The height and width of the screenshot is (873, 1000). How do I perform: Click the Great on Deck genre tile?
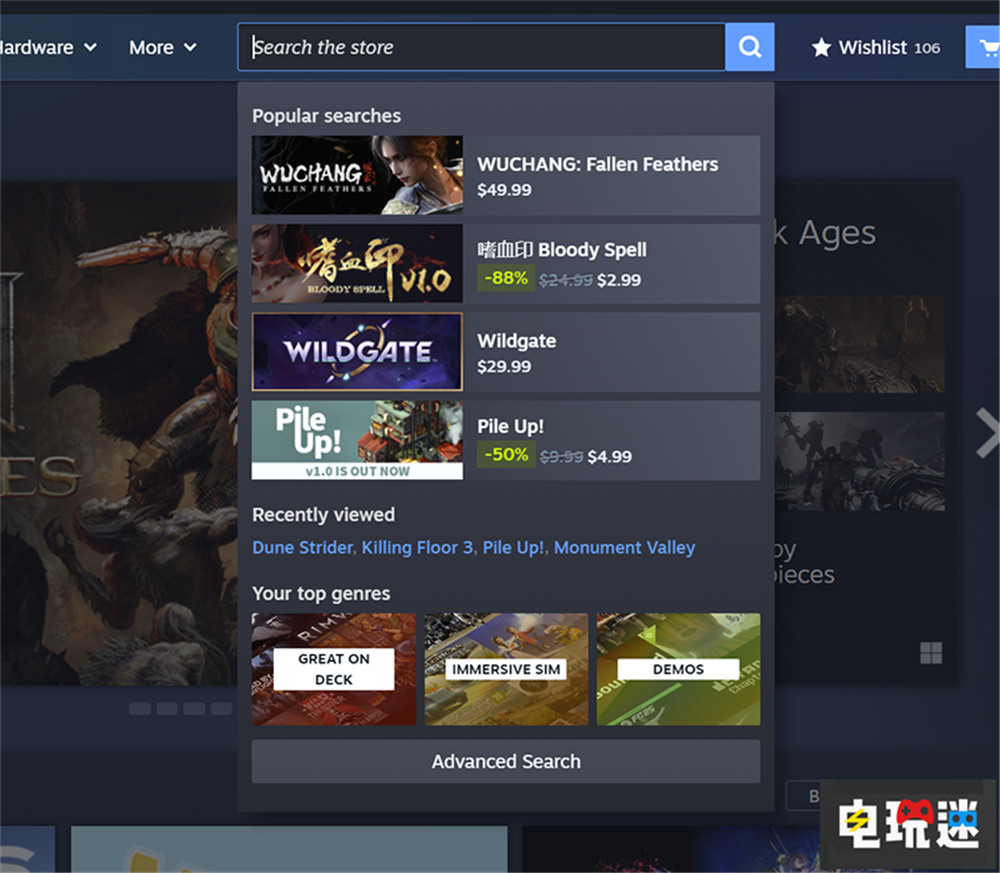tap(333, 668)
